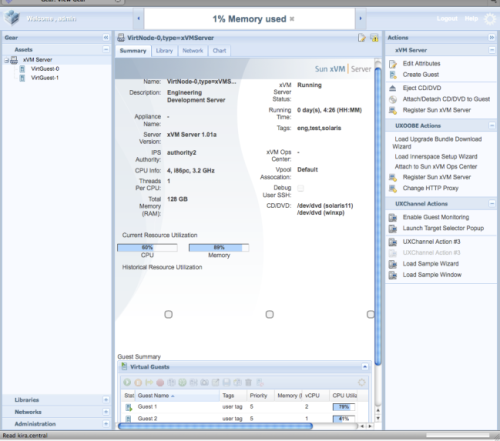Screen dimensions: 500x441
Task: Expand the Networks section
Action: click(x=106, y=412)
